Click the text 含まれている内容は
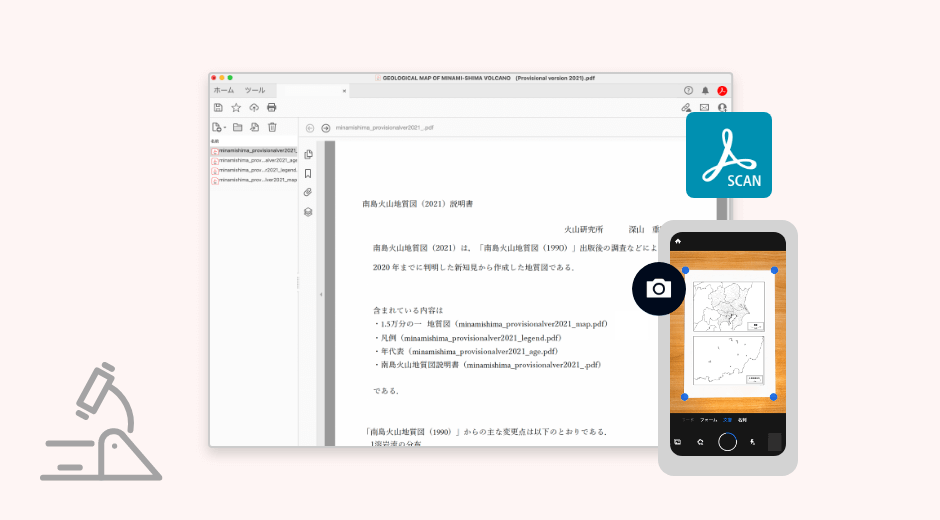The height and width of the screenshot is (520, 940). 408,310
